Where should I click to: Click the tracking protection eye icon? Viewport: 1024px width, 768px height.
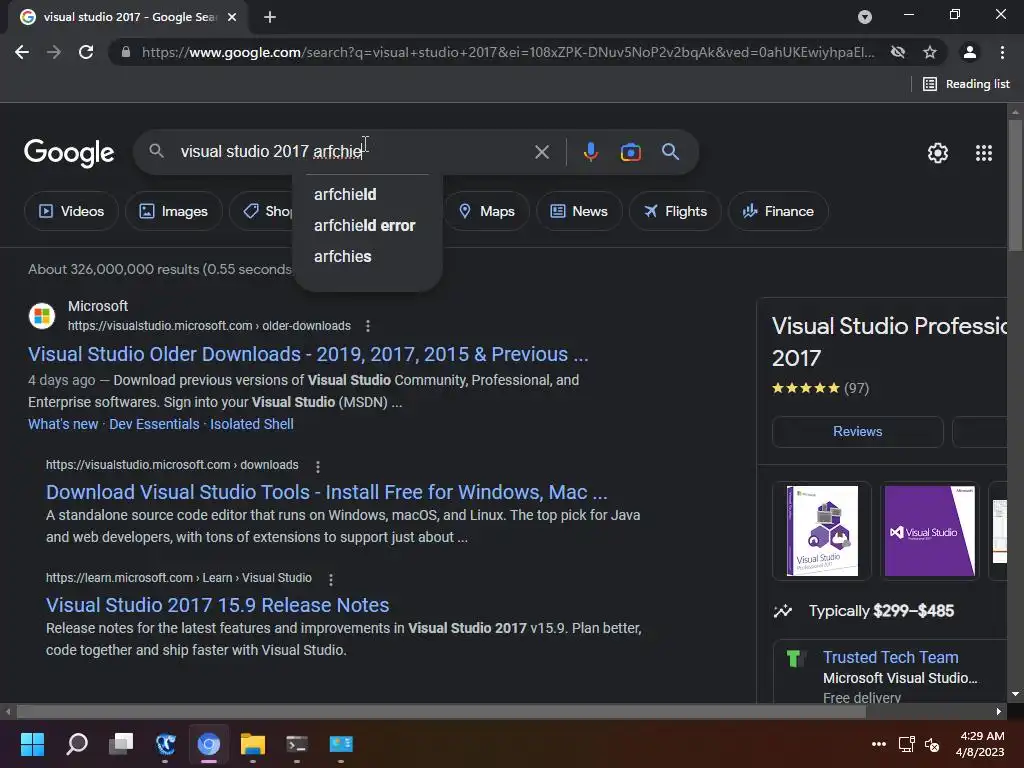pos(898,52)
